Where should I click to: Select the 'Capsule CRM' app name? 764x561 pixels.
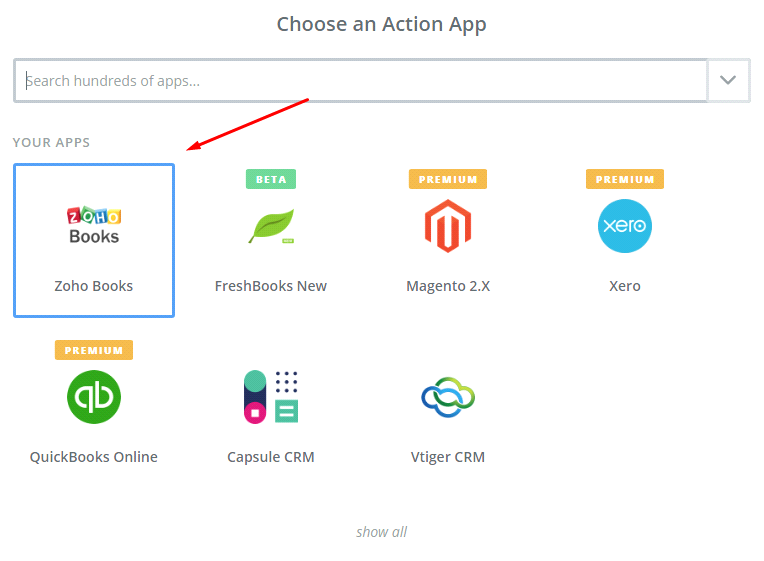271,457
